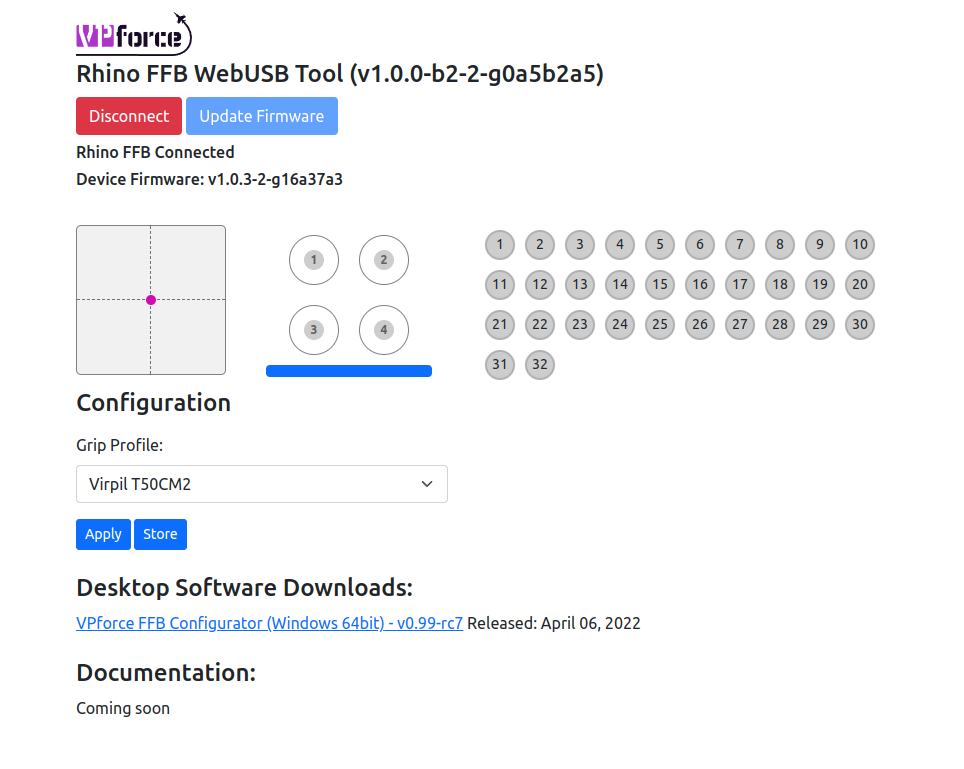This screenshot has height=769, width=964.
Task: Click button indicator 15
Action: pos(660,285)
